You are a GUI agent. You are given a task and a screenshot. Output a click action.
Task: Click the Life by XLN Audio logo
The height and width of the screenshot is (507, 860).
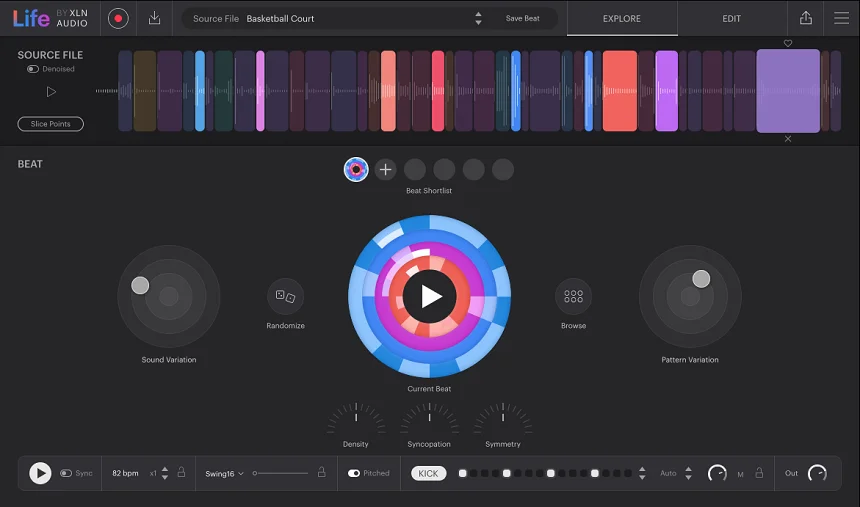[50, 19]
